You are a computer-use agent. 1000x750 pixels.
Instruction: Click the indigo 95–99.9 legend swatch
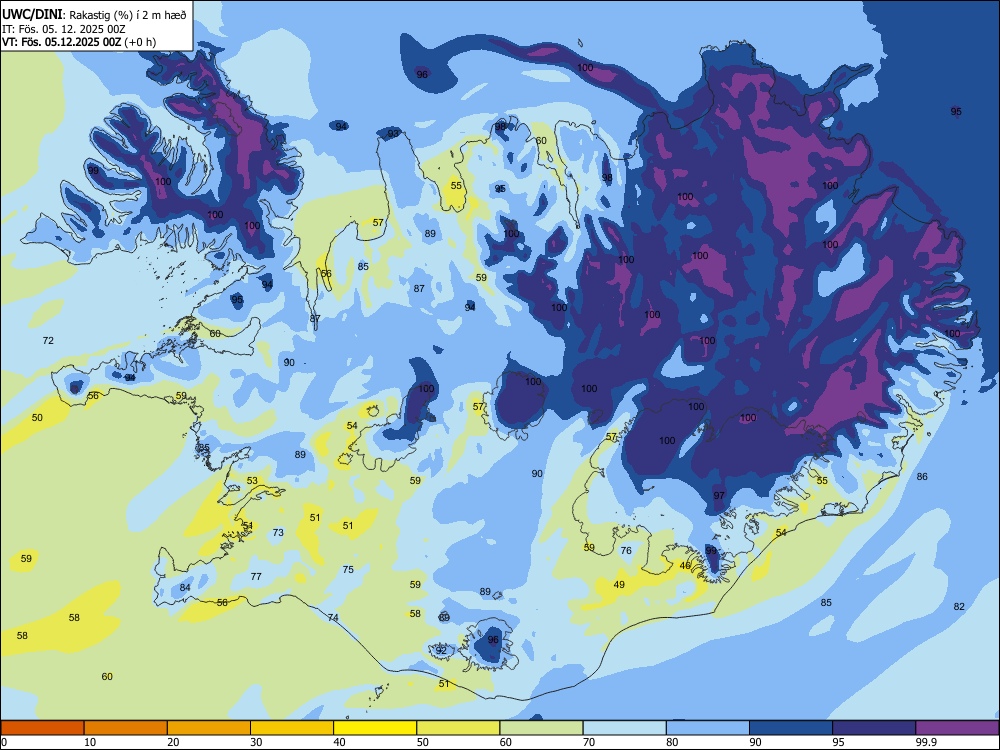874,728
